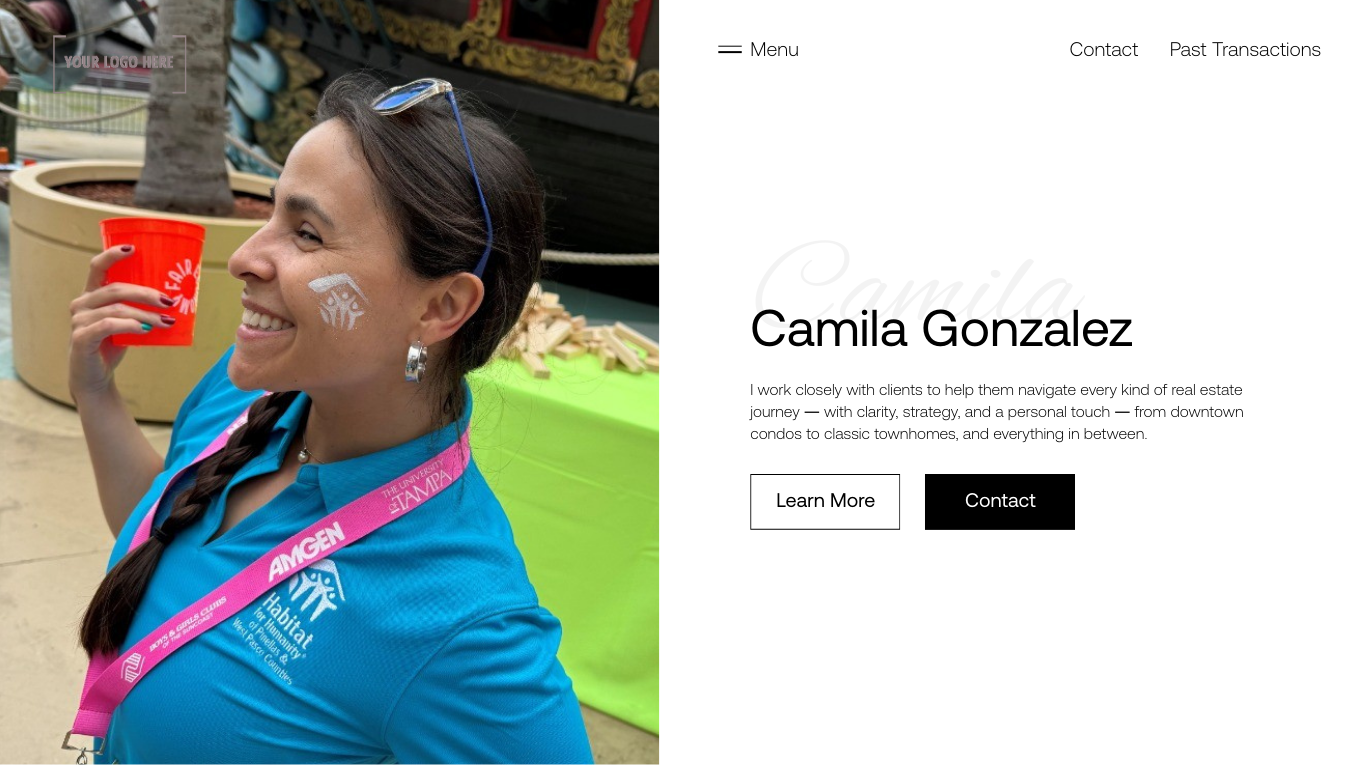Open the Past Transactions link
This screenshot has height=768, width=1366.
(1245, 49)
